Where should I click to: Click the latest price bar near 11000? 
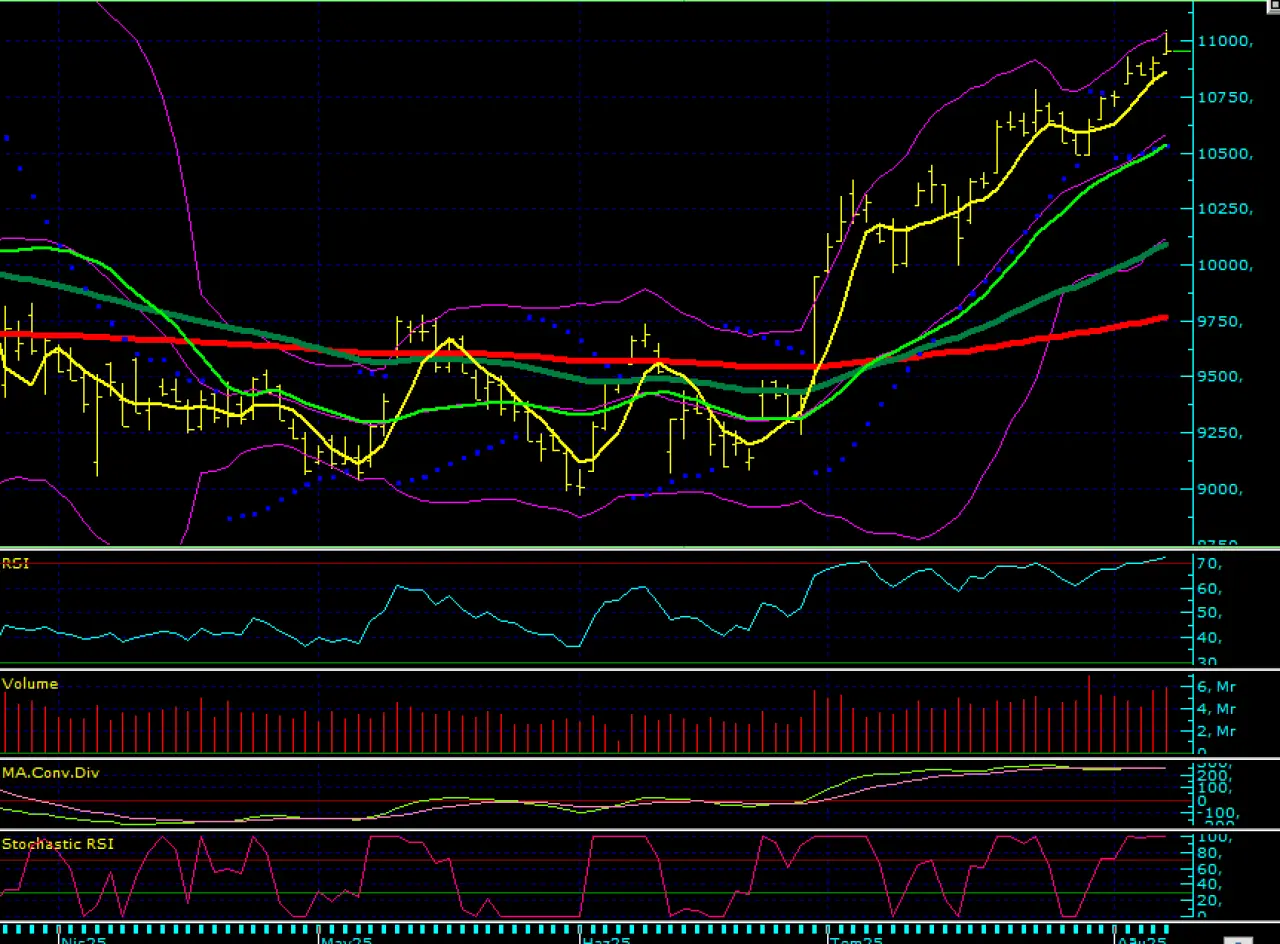click(1166, 43)
